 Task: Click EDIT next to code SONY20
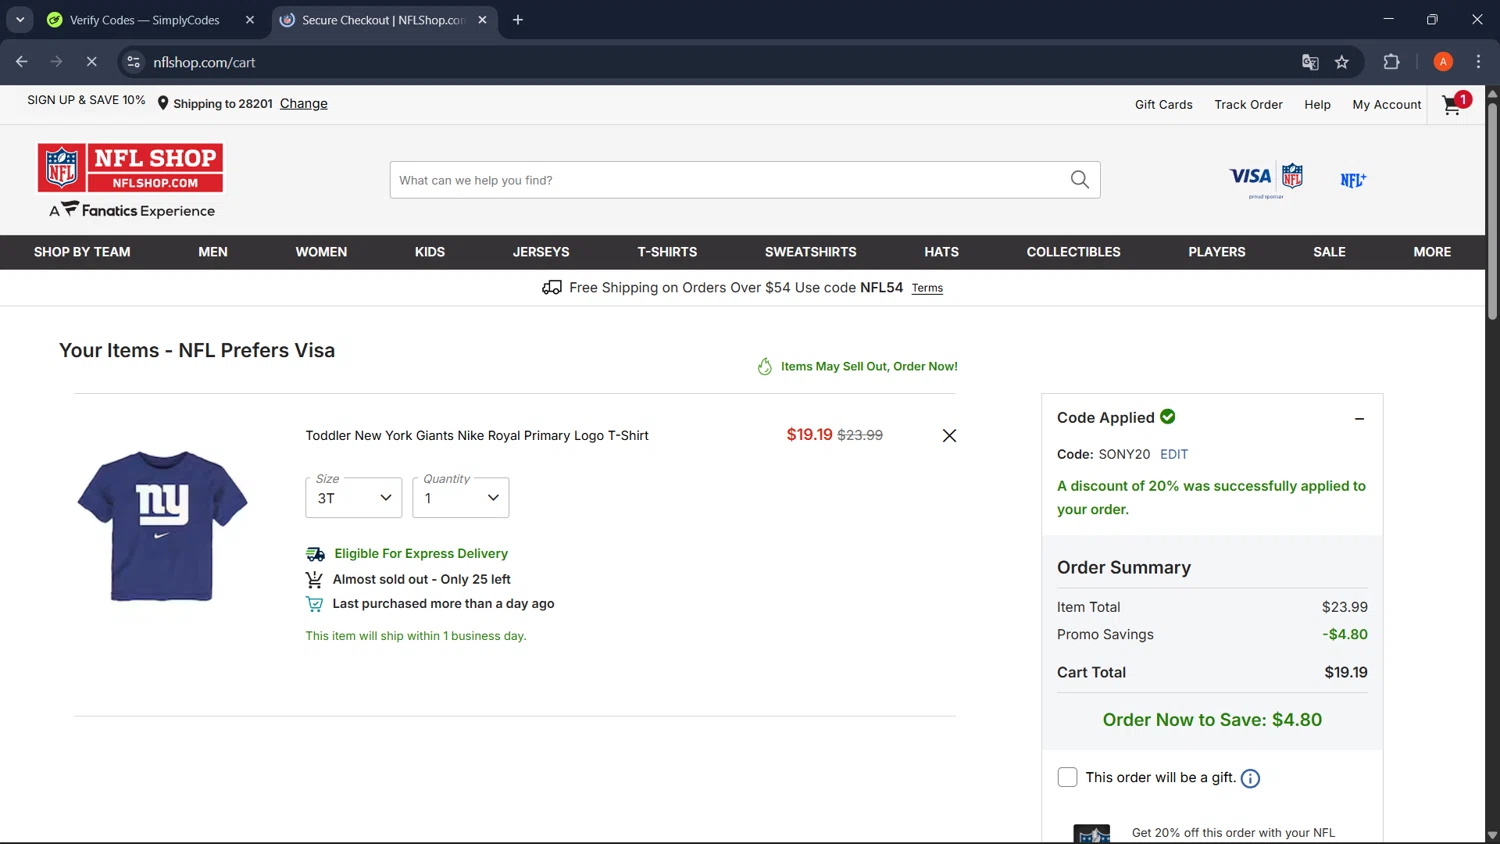(x=1174, y=454)
